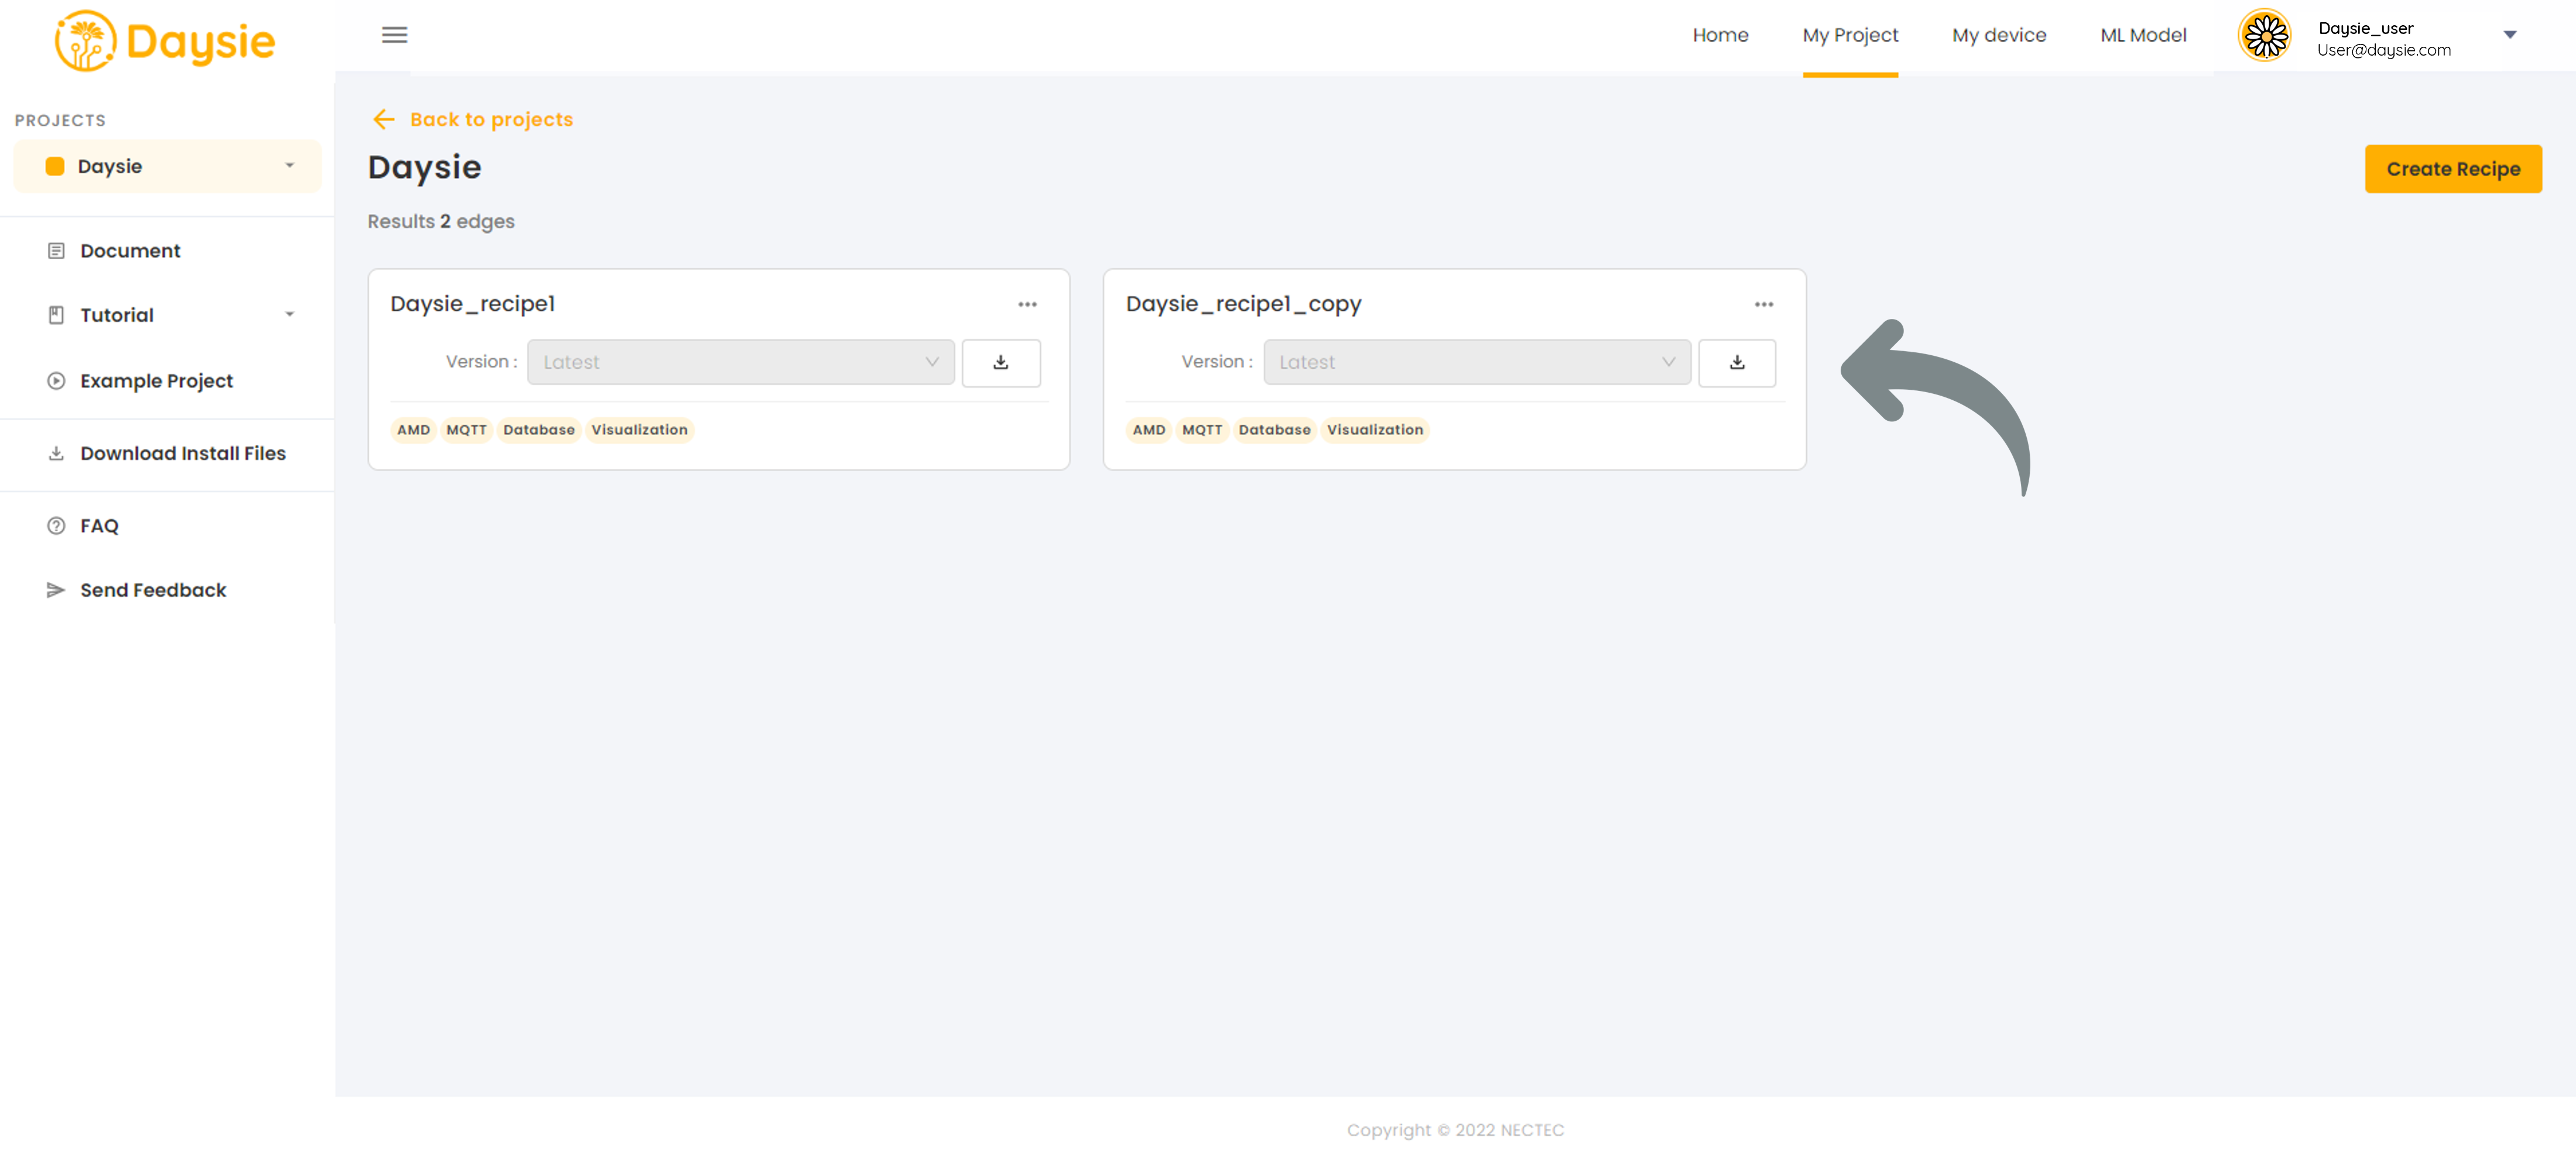Screen dimensions: 2576x1164
Task: Click the orange Daysie project color square
Action: [x=55, y=166]
